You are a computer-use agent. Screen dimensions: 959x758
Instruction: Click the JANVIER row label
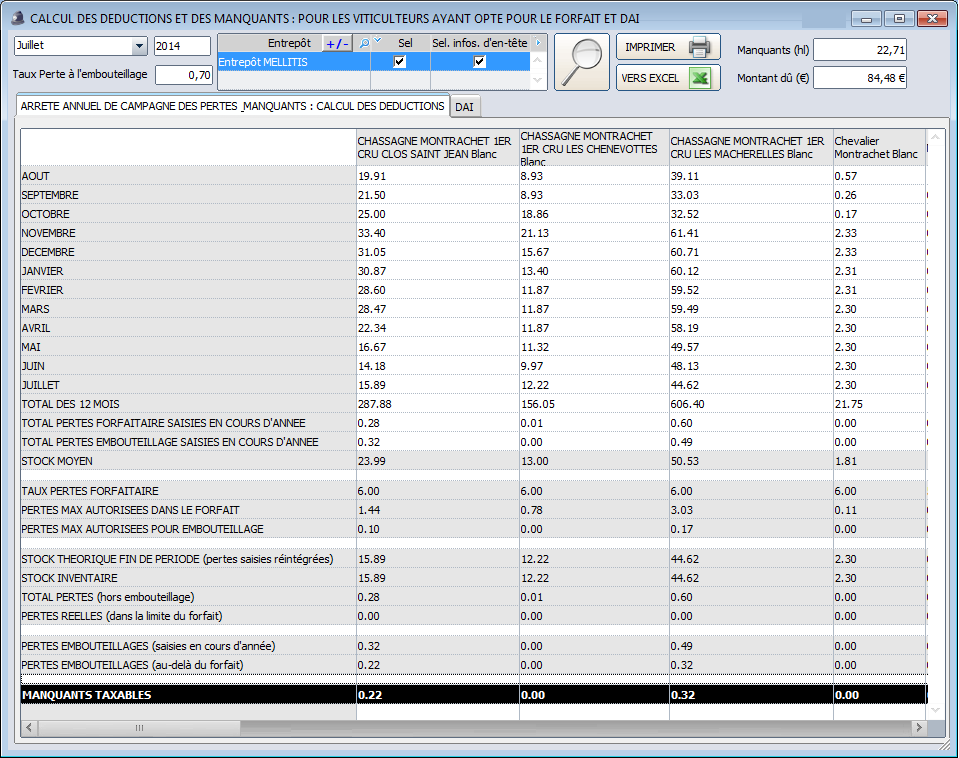point(42,271)
